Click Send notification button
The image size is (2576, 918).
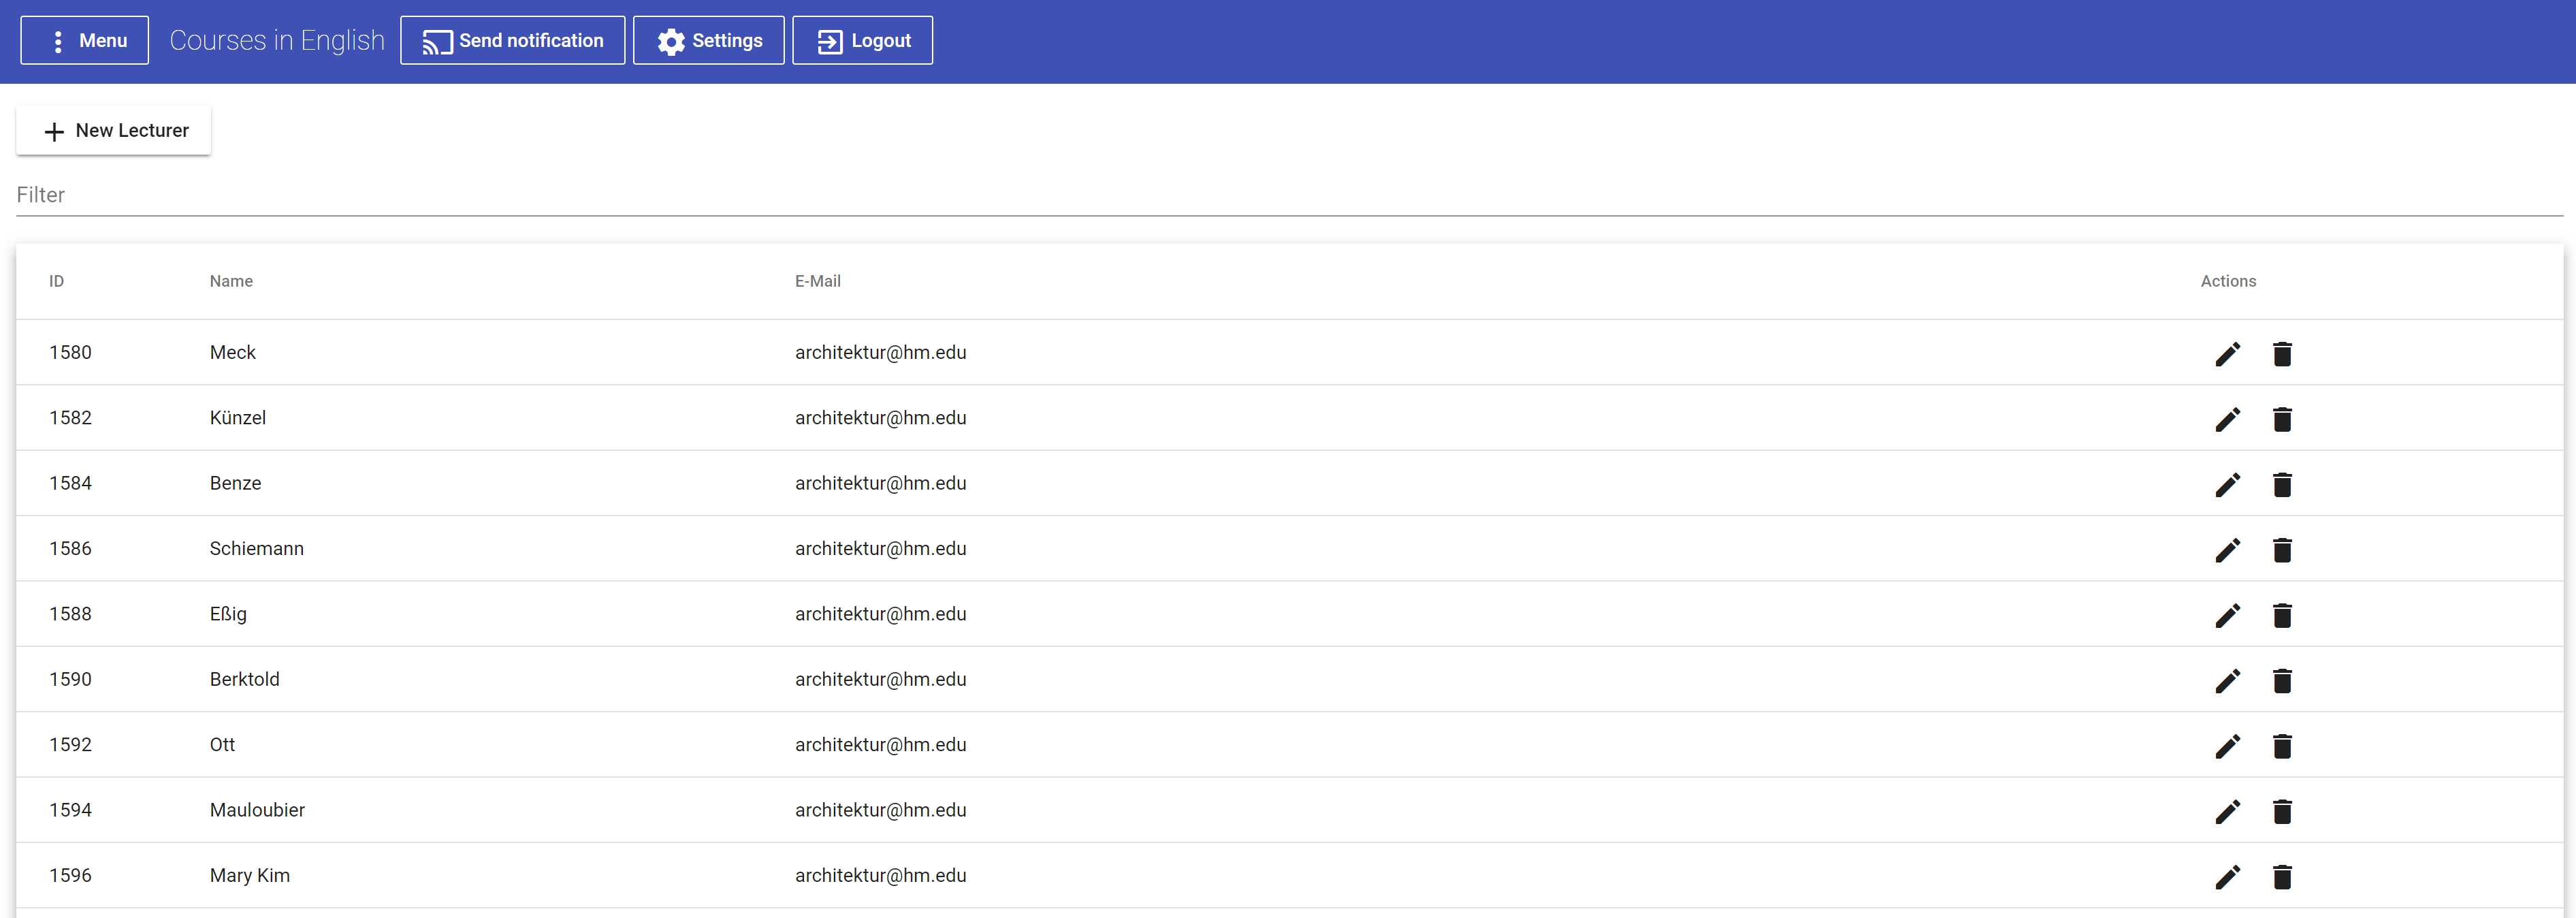coord(512,40)
